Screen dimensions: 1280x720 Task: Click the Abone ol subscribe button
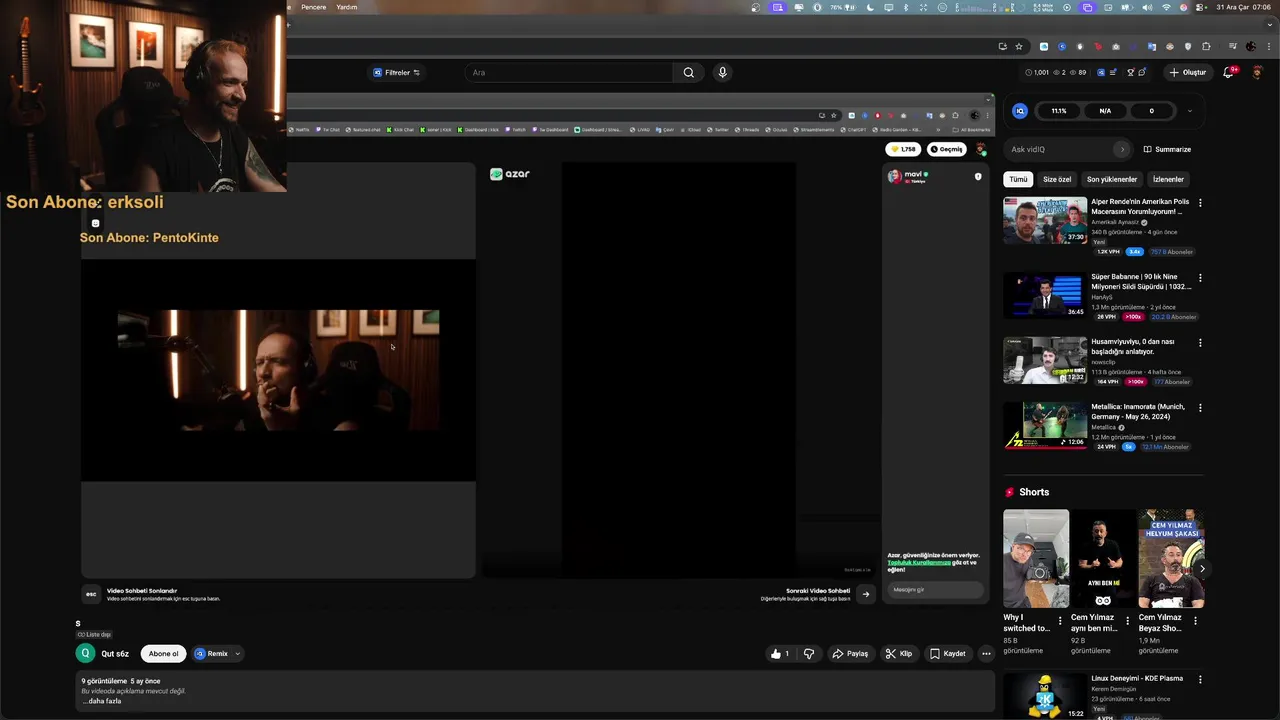[163, 654]
